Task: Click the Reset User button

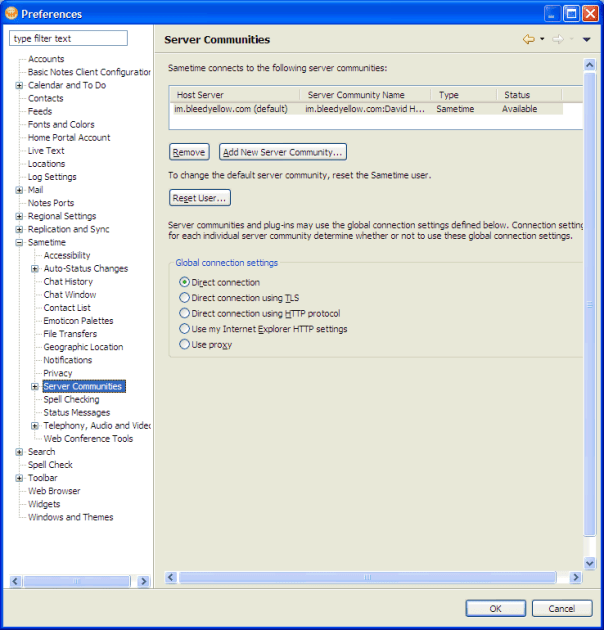Action: (x=199, y=198)
